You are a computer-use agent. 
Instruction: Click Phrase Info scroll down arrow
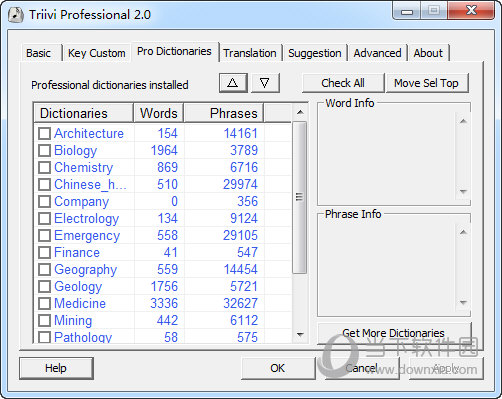pyautogui.click(x=463, y=303)
